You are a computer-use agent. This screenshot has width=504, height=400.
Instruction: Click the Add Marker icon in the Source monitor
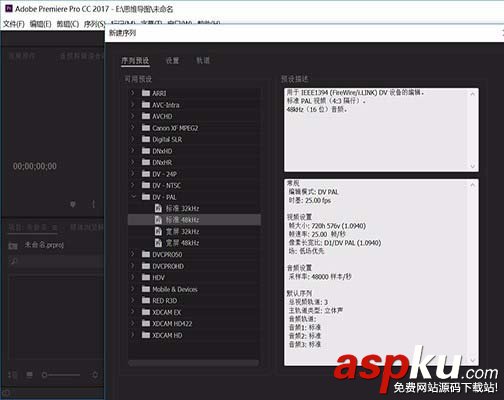pos(73,204)
